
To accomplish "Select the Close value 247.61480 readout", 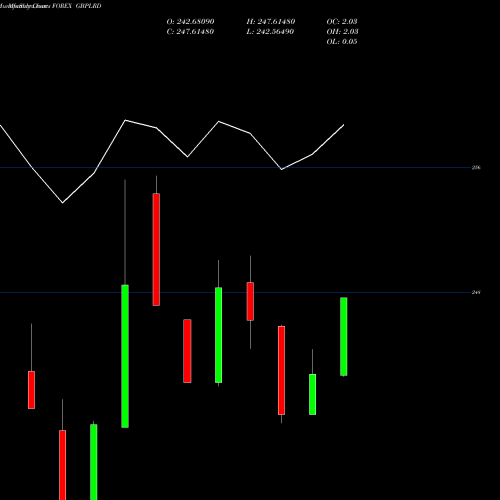I will tap(190, 32).
